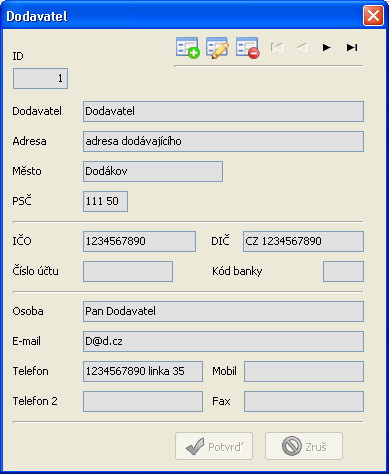This screenshot has height=474, width=389.
Task: Click the DIČ label
Action: 220,241
